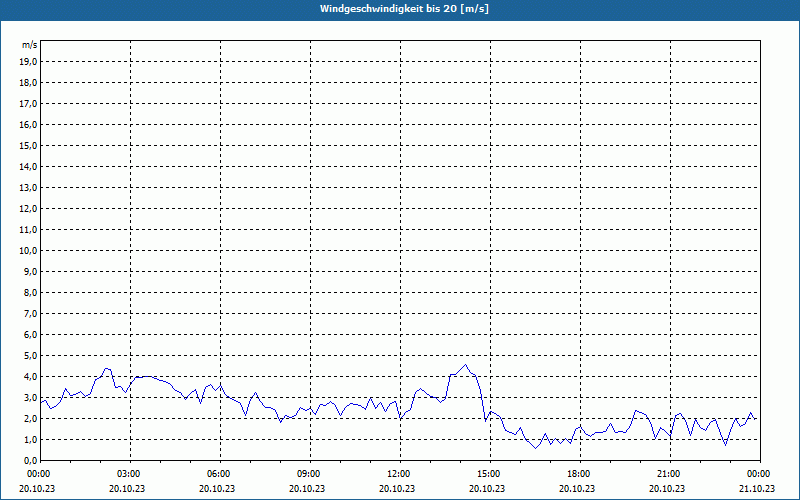Viewport: 800px width, 500px height.
Task: Pick the 7,0 y-axis label
Action: (30, 313)
